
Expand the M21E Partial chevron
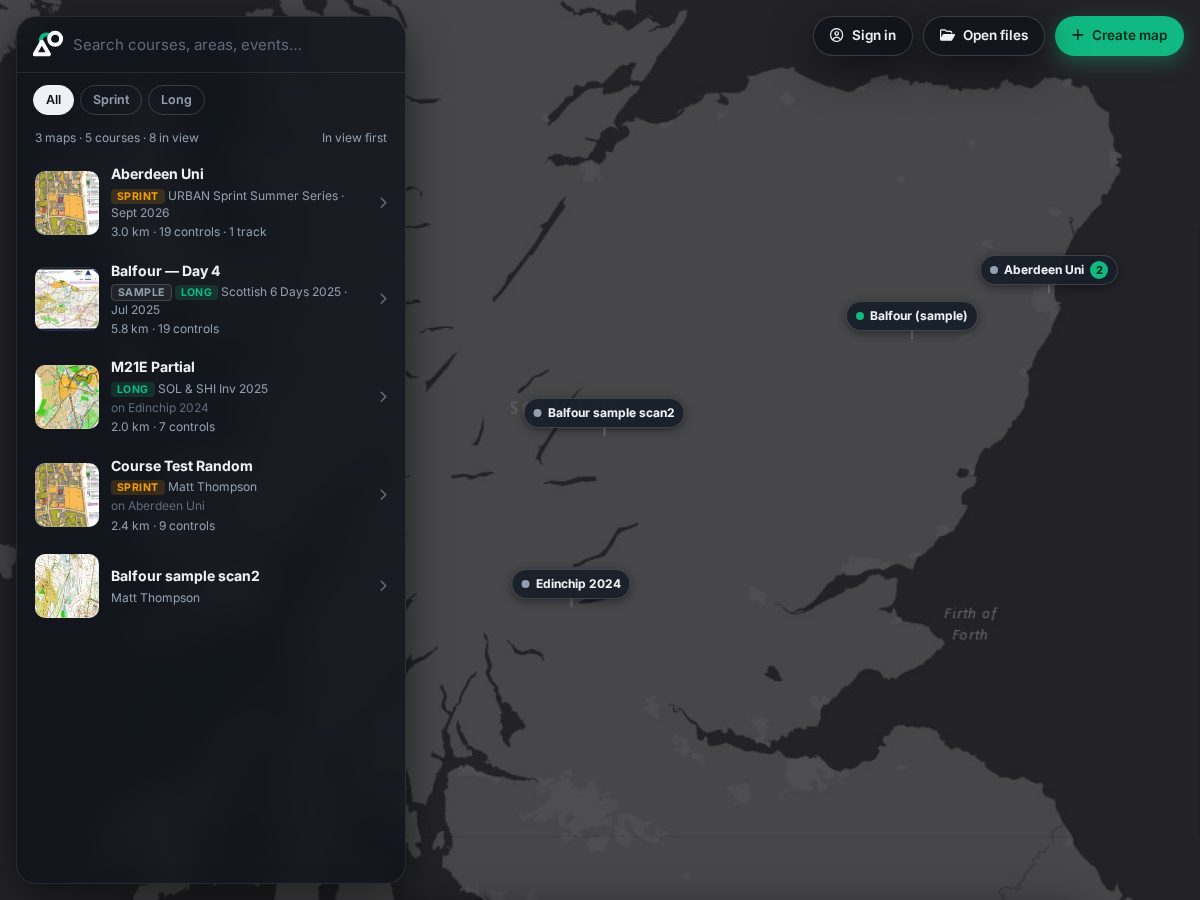tap(383, 397)
